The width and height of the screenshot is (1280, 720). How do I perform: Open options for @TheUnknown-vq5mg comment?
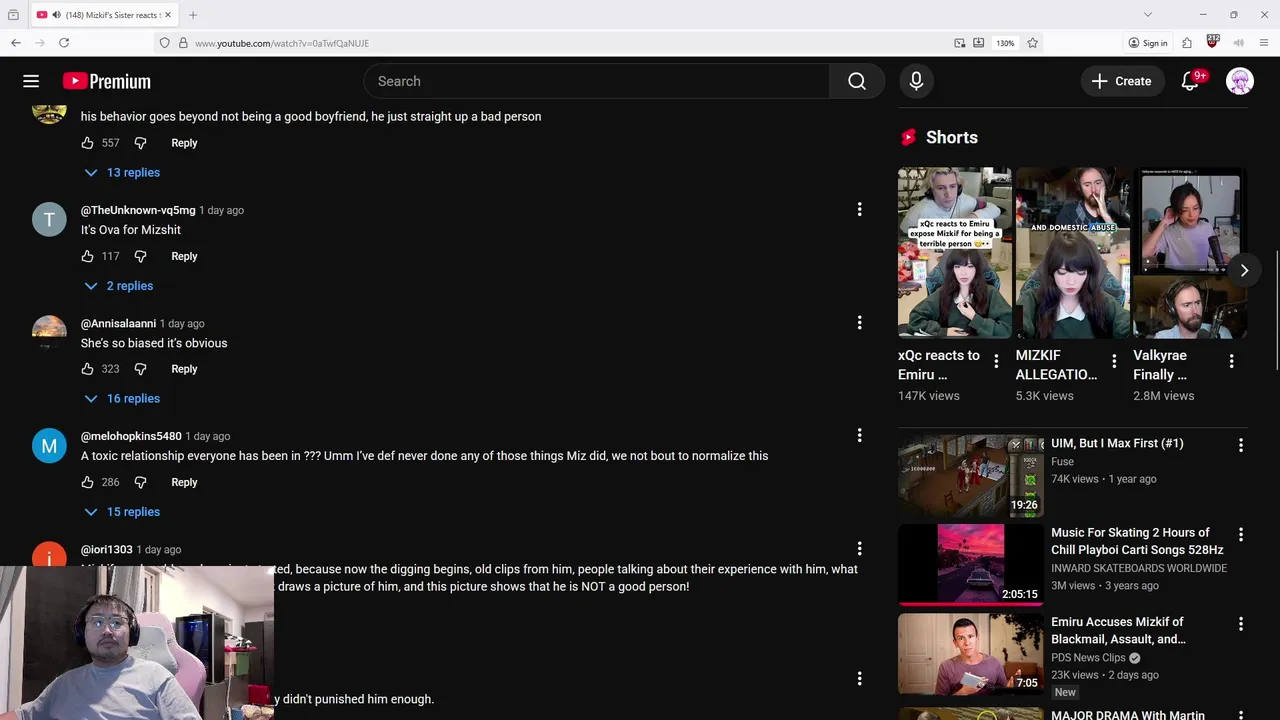(859, 209)
